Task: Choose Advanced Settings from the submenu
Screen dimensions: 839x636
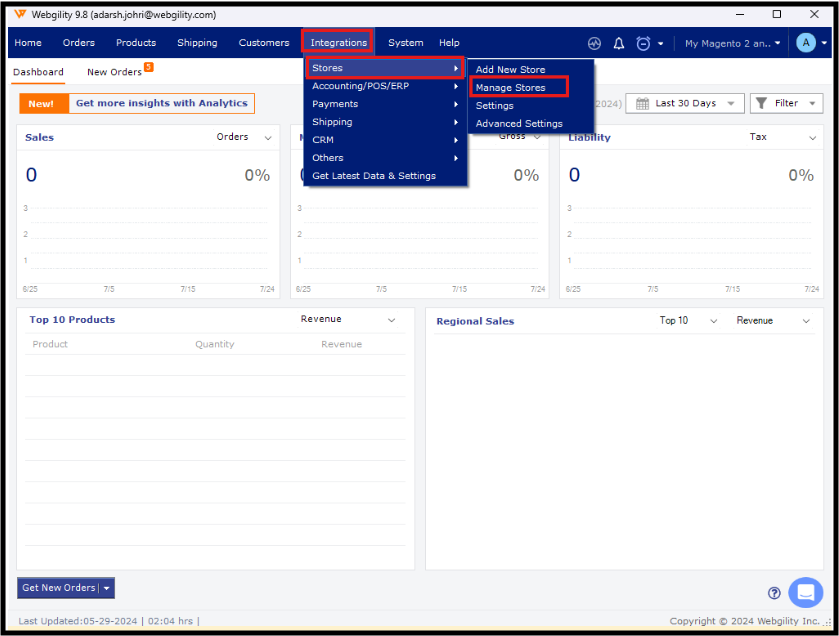Action: point(531,124)
